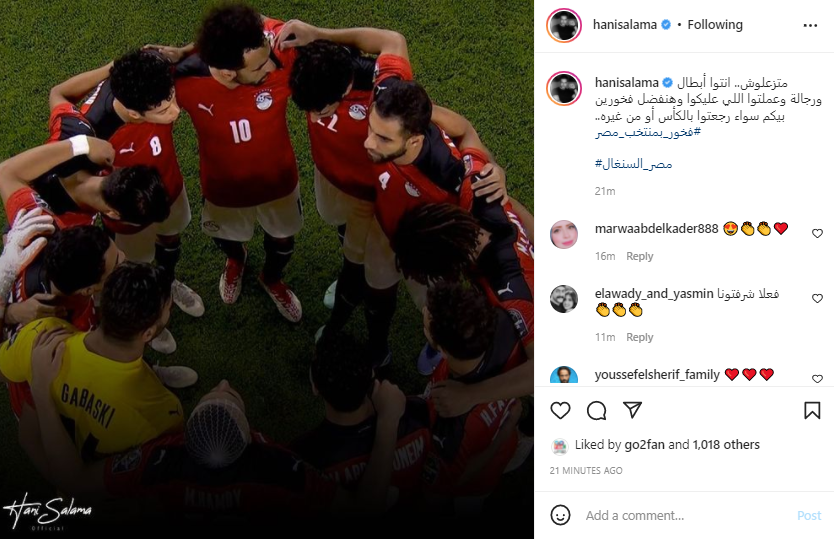Open the comment bubble icon
The image size is (834, 539).
(x=596, y=411)
